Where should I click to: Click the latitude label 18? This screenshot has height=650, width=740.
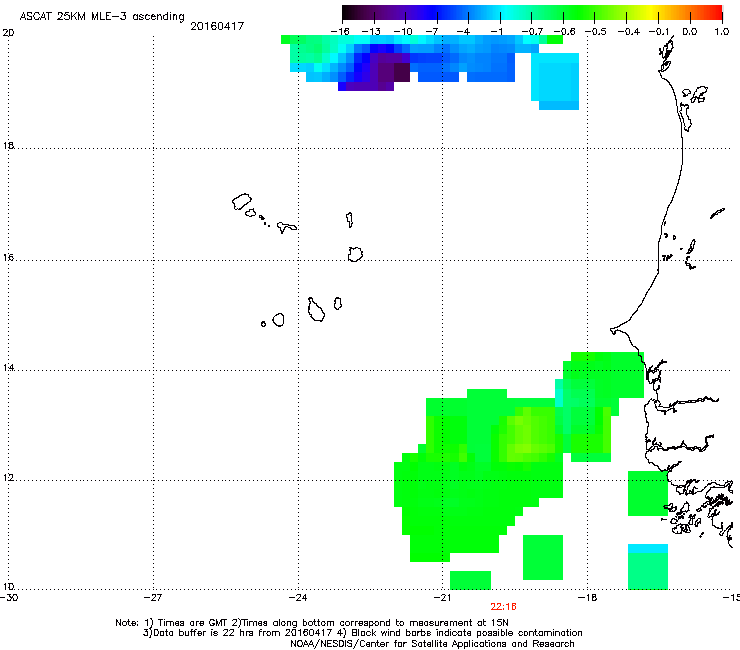coord(8,145)
